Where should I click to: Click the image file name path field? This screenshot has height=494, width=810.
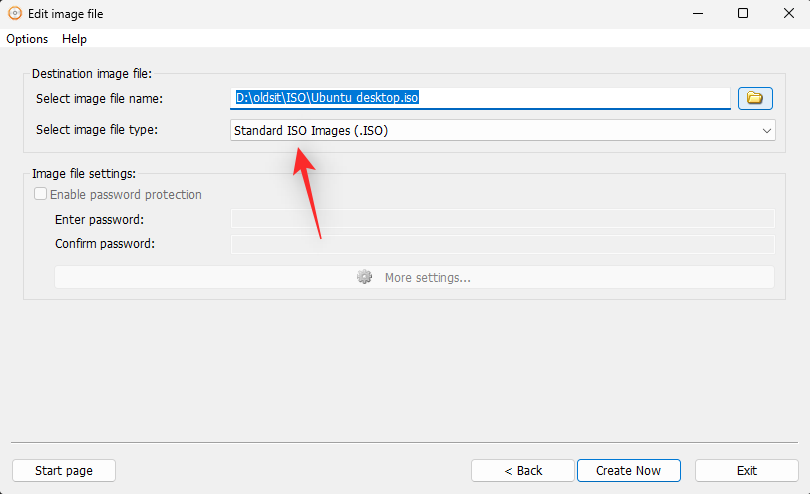[480, 98]
